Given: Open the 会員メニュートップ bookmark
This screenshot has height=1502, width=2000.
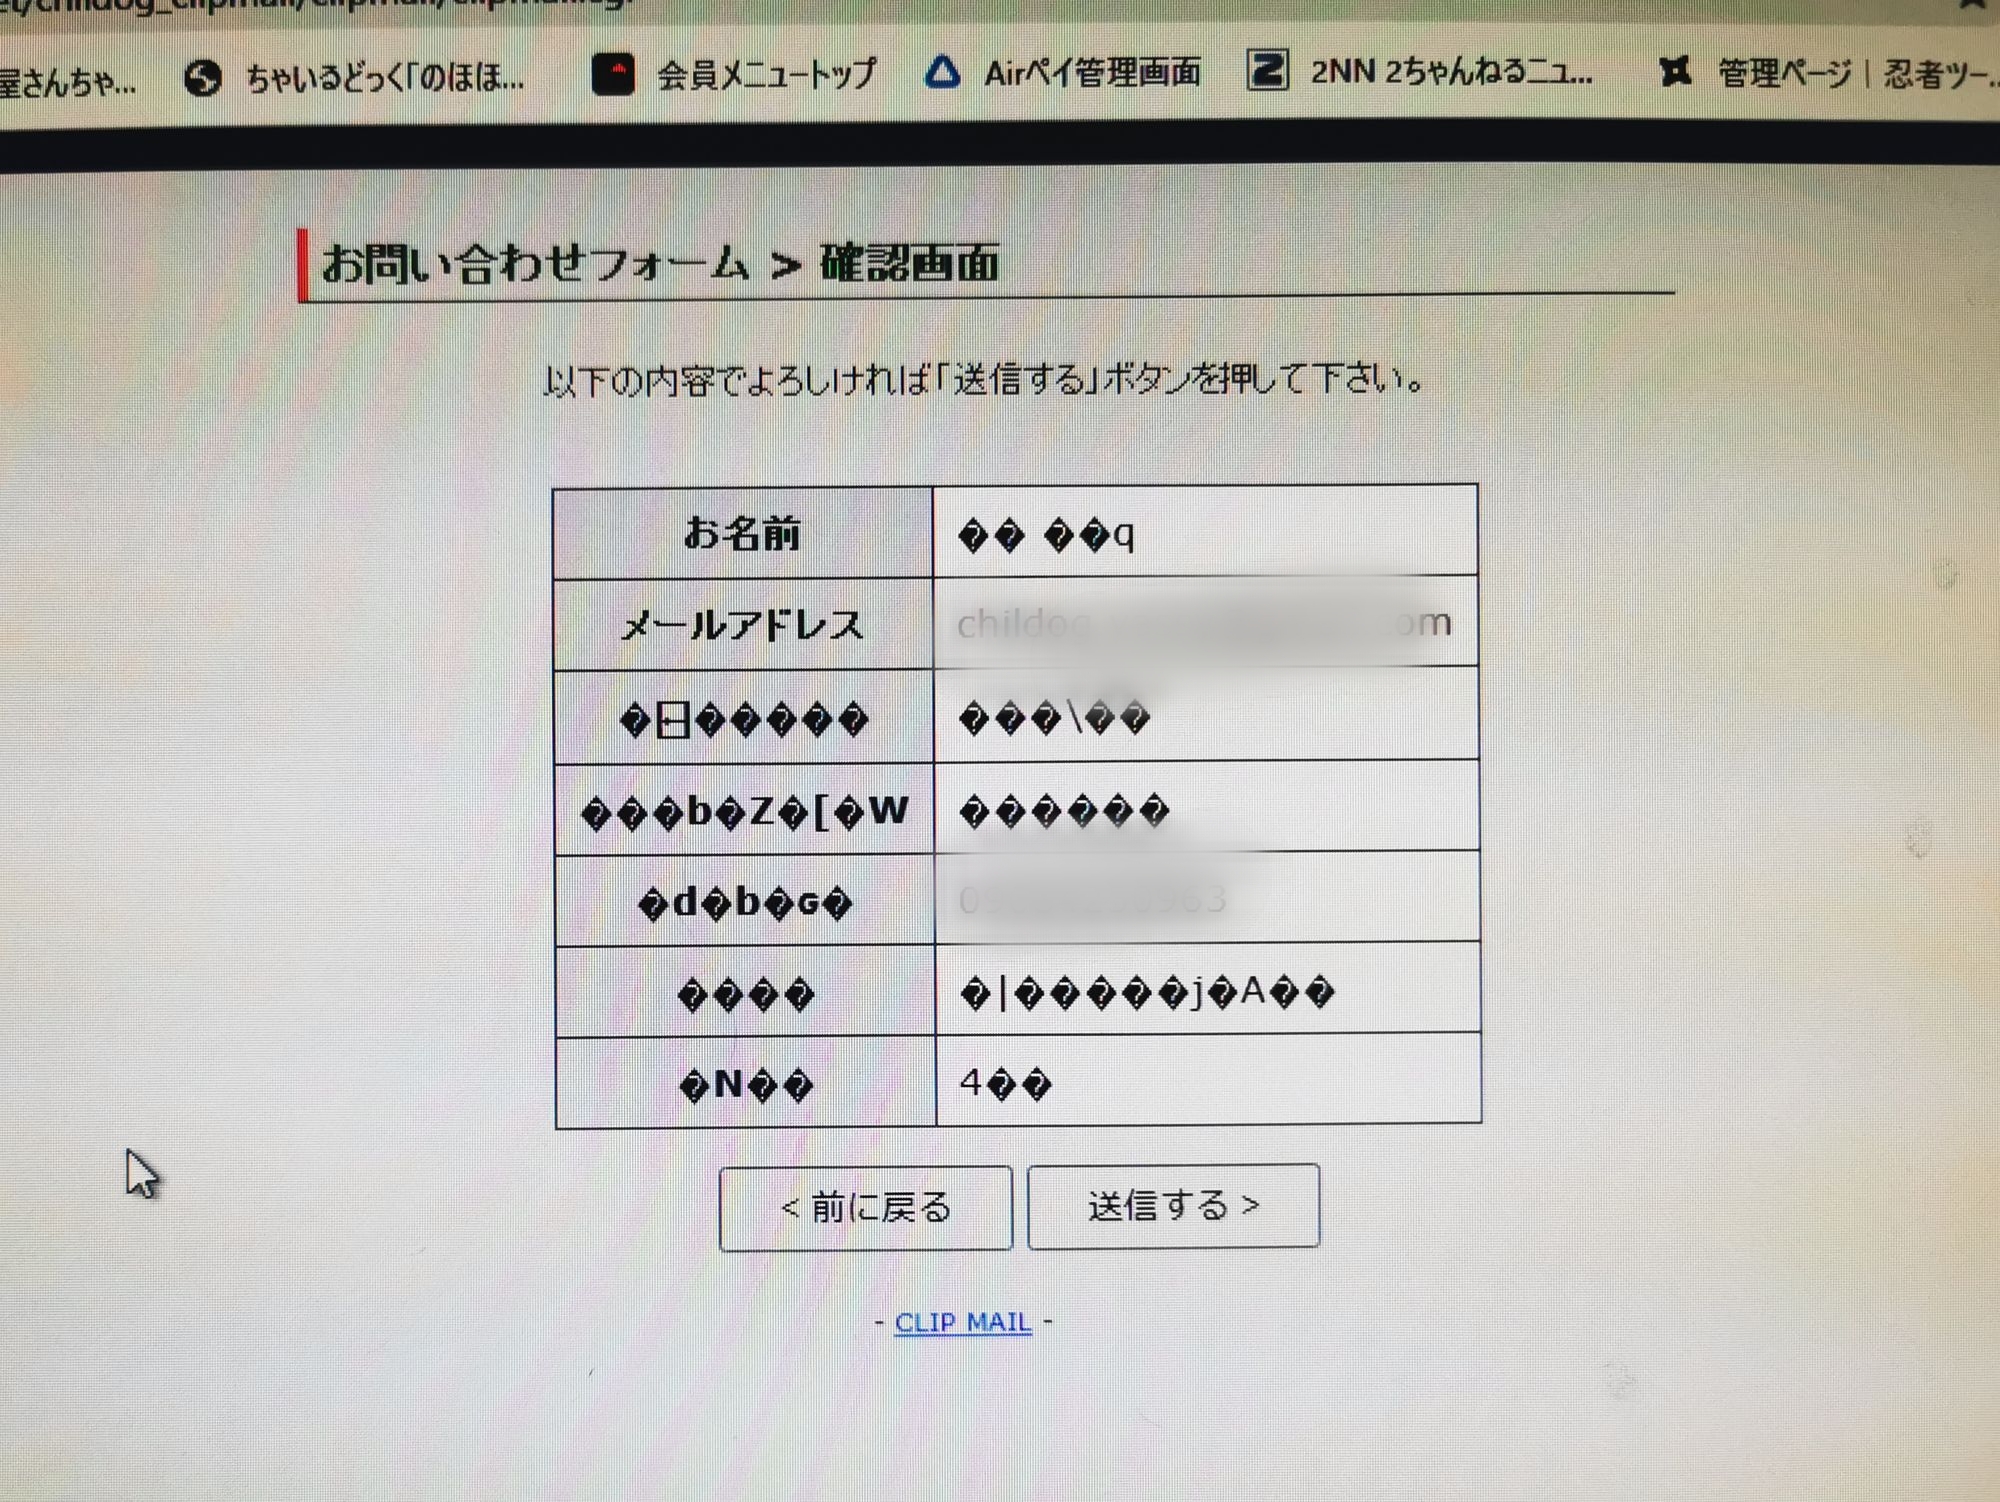Looking at the screenshot, I should point(766,74).
